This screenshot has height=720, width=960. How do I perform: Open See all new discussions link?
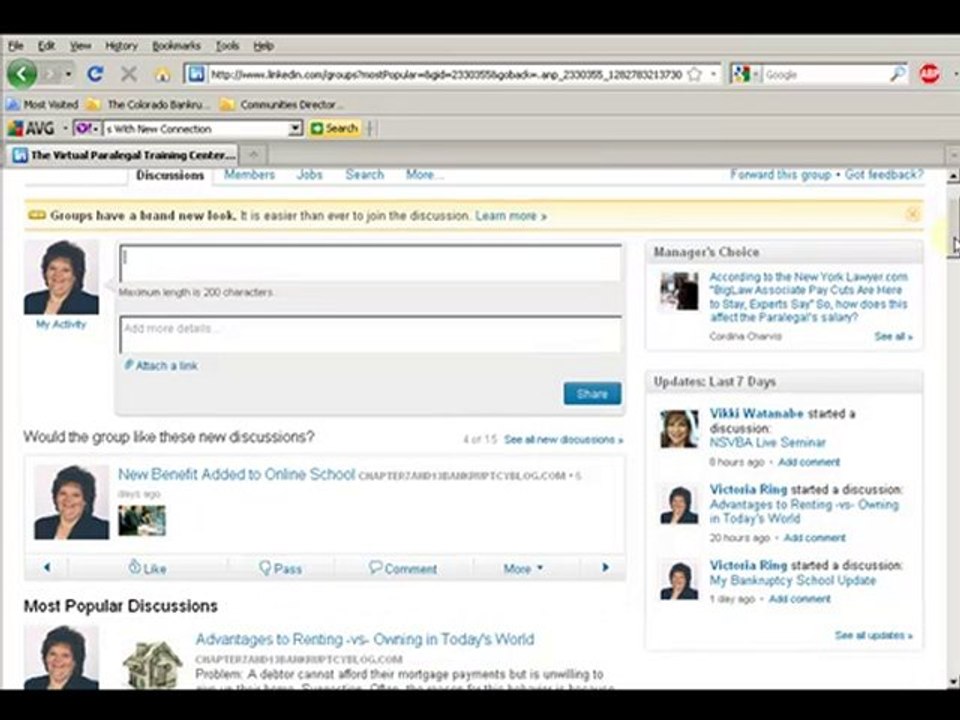coord(563,440)
